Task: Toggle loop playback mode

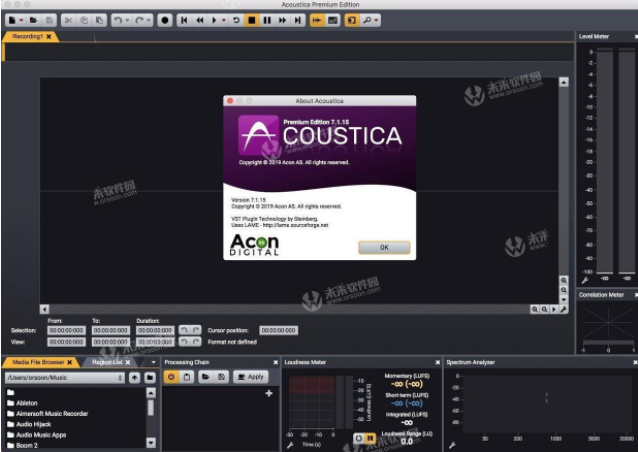Action: (236, 20)
